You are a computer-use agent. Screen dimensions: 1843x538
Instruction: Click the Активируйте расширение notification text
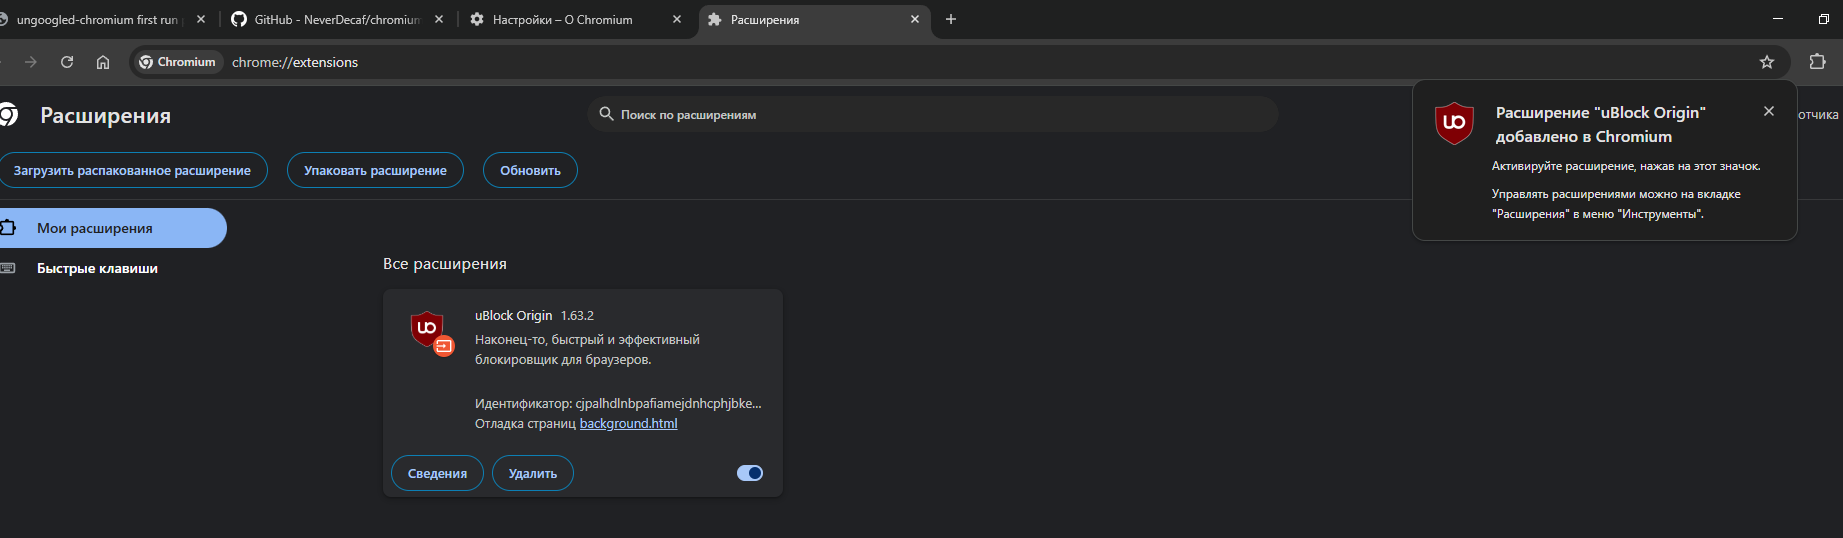1626,166
